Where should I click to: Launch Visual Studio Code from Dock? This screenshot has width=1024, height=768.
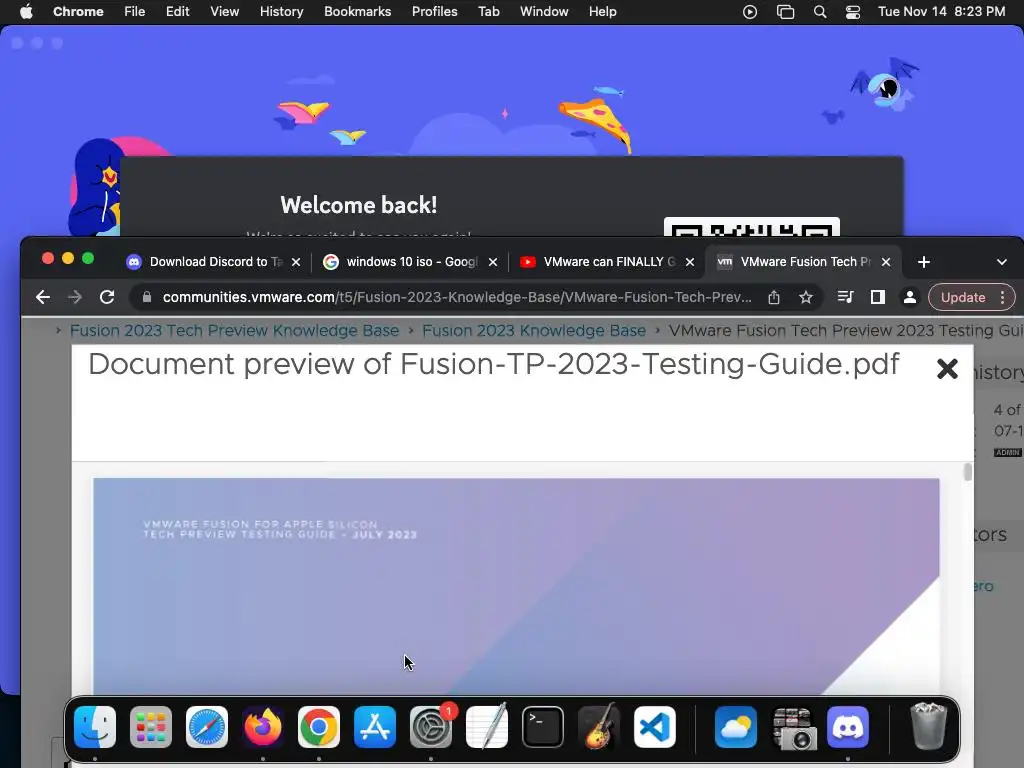(x=655, y=727)
